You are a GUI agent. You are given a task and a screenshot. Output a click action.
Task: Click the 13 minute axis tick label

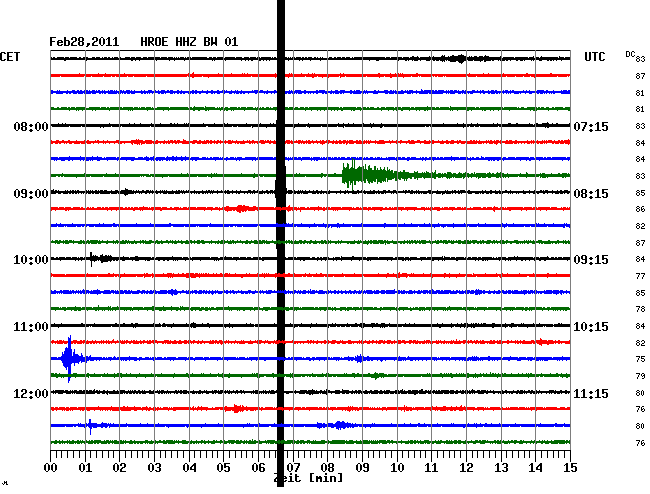pos(501,468)
